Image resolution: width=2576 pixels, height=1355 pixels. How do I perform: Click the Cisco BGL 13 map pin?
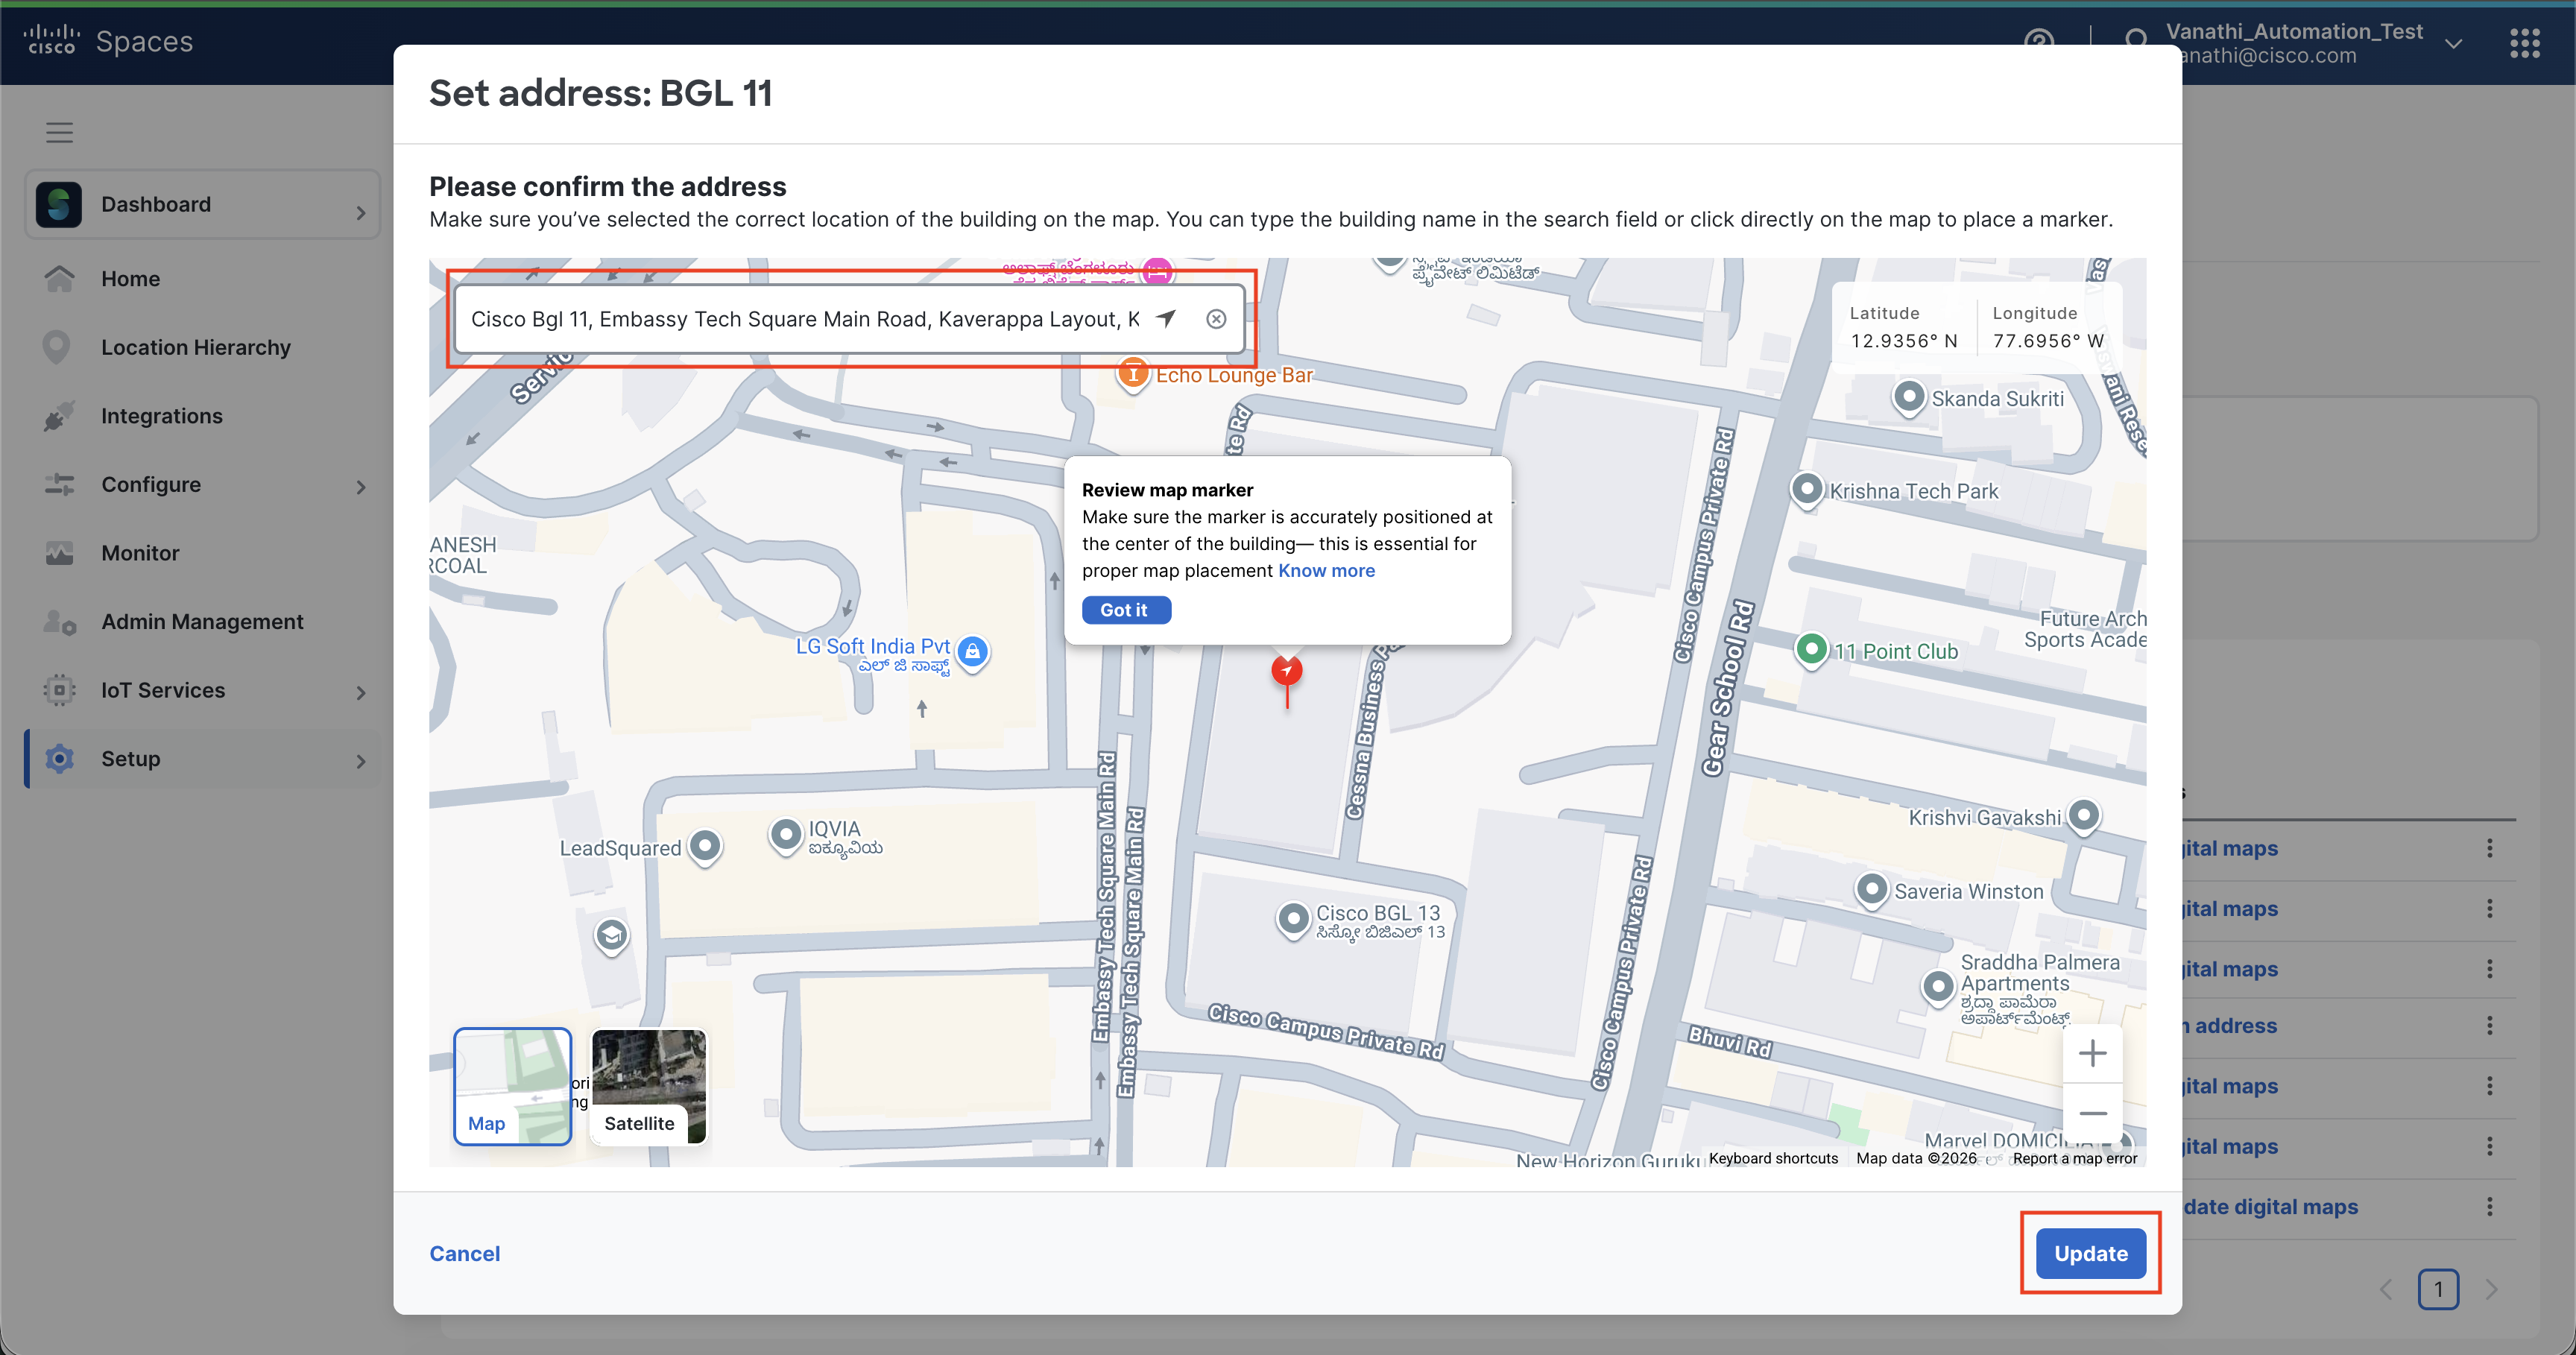coord(1293,918)
